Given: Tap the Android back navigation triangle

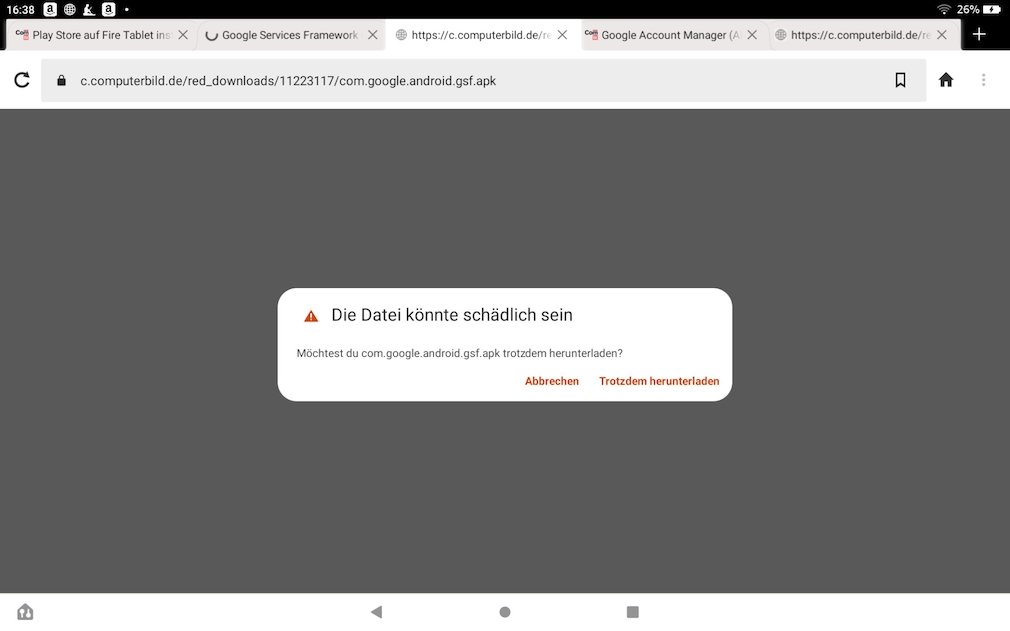Looking at the screenshot, I should click(376, 612).
